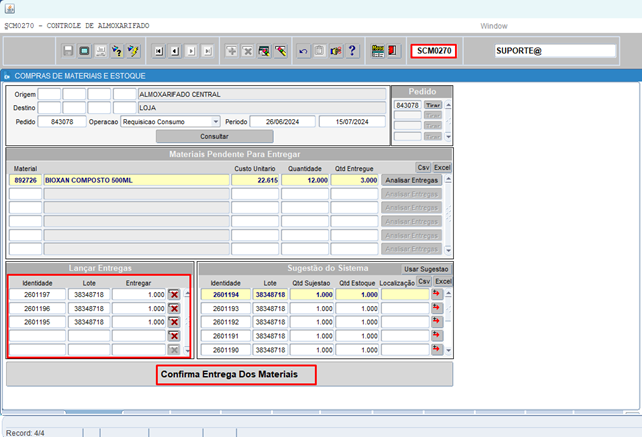Click Usar Sugestao button
642x437 pixels.
click(426, 269)
